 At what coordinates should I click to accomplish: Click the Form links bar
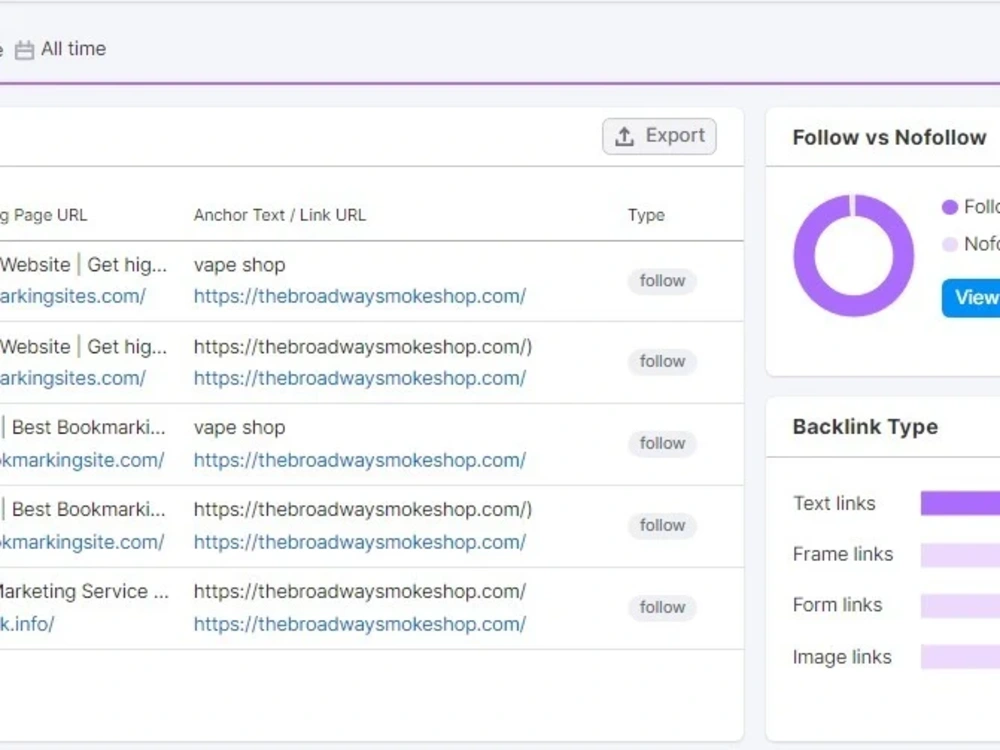point(960,605)
